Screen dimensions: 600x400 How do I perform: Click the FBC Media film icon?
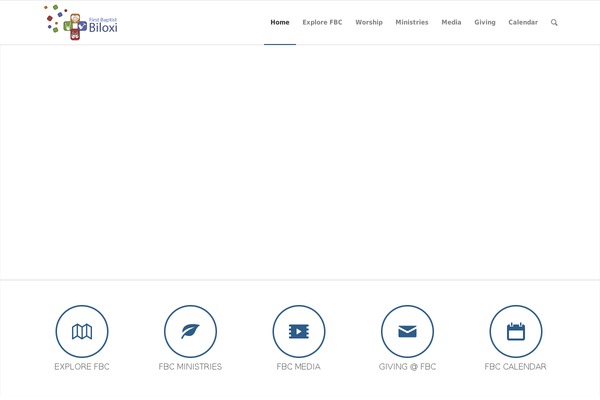(x=299, y=331)
